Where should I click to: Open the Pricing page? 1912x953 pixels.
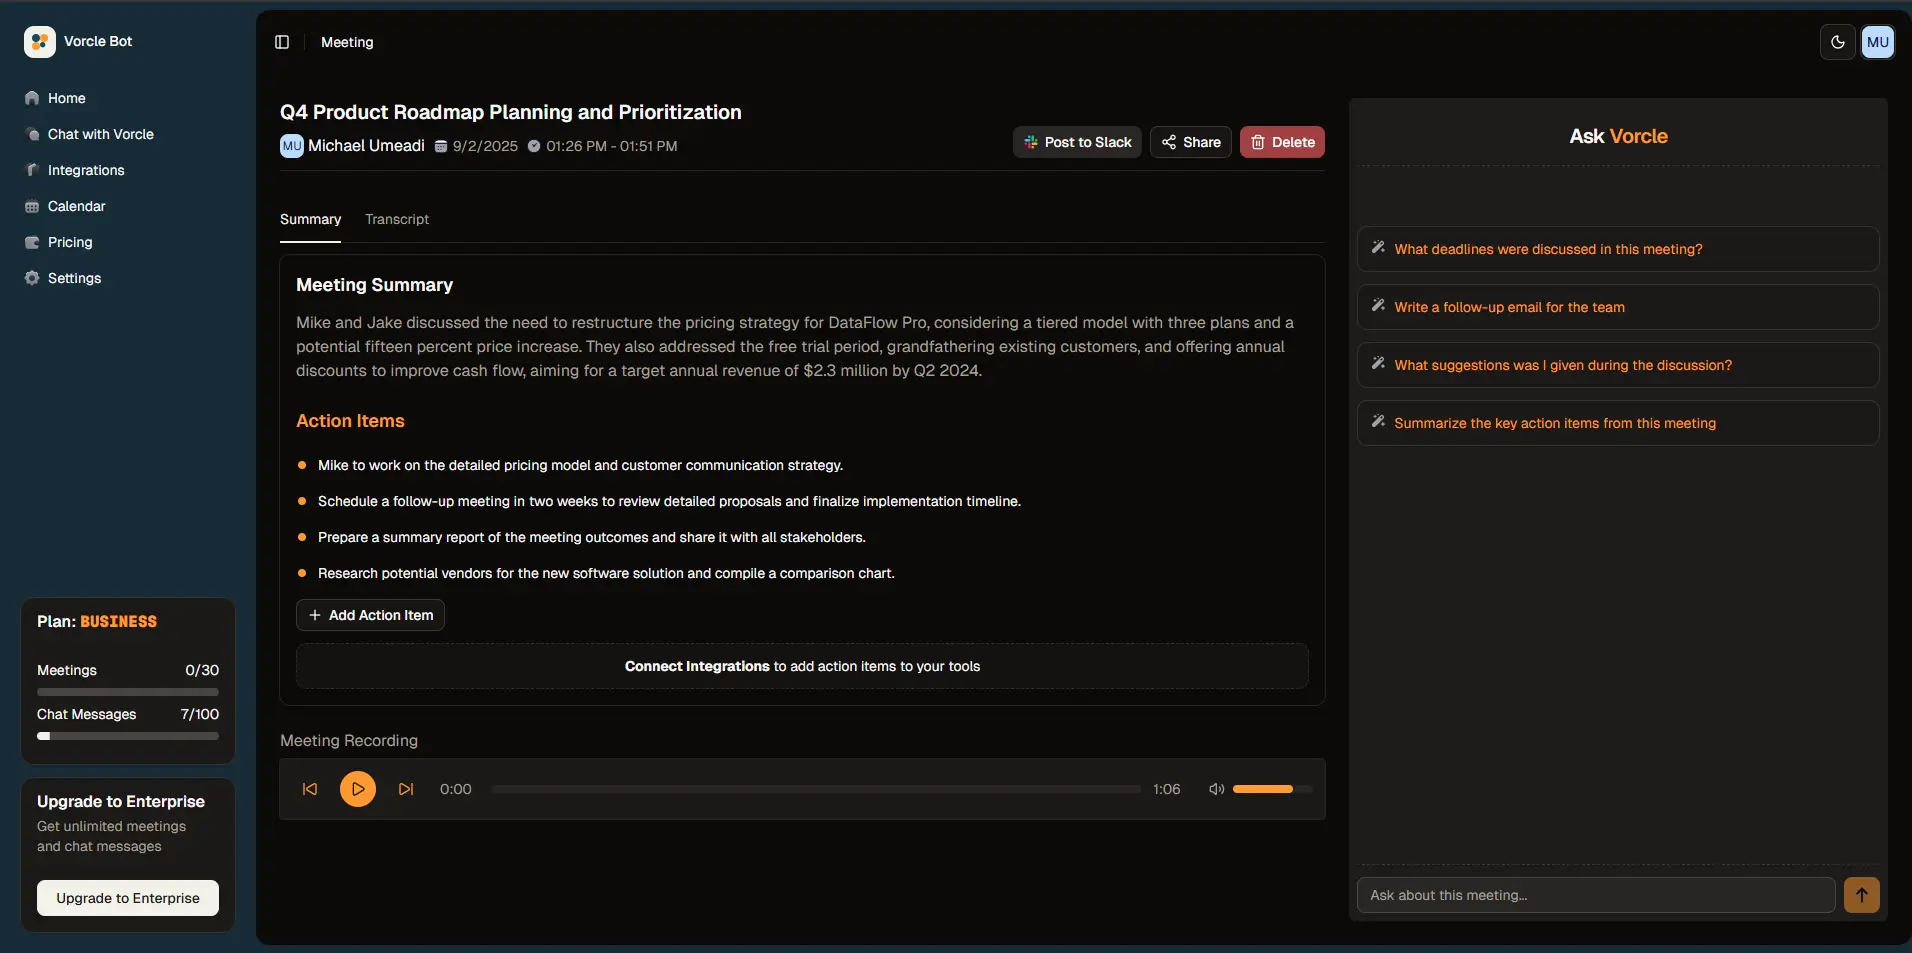69,241
